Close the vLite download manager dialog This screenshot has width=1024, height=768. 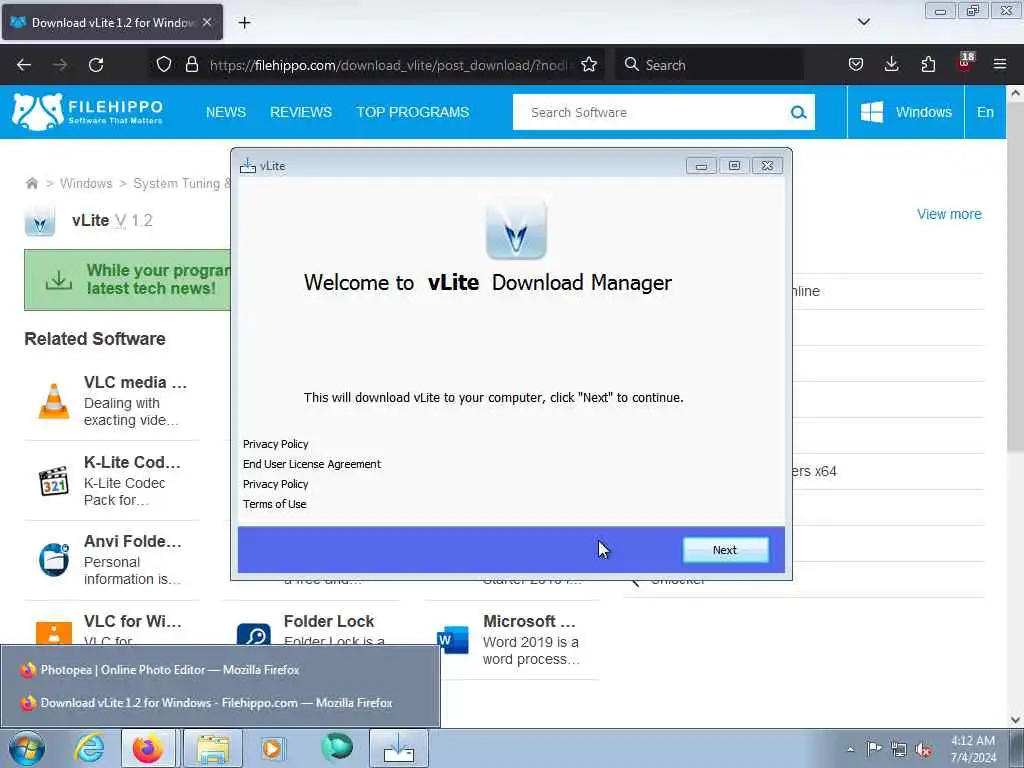(x=767, y=166)
